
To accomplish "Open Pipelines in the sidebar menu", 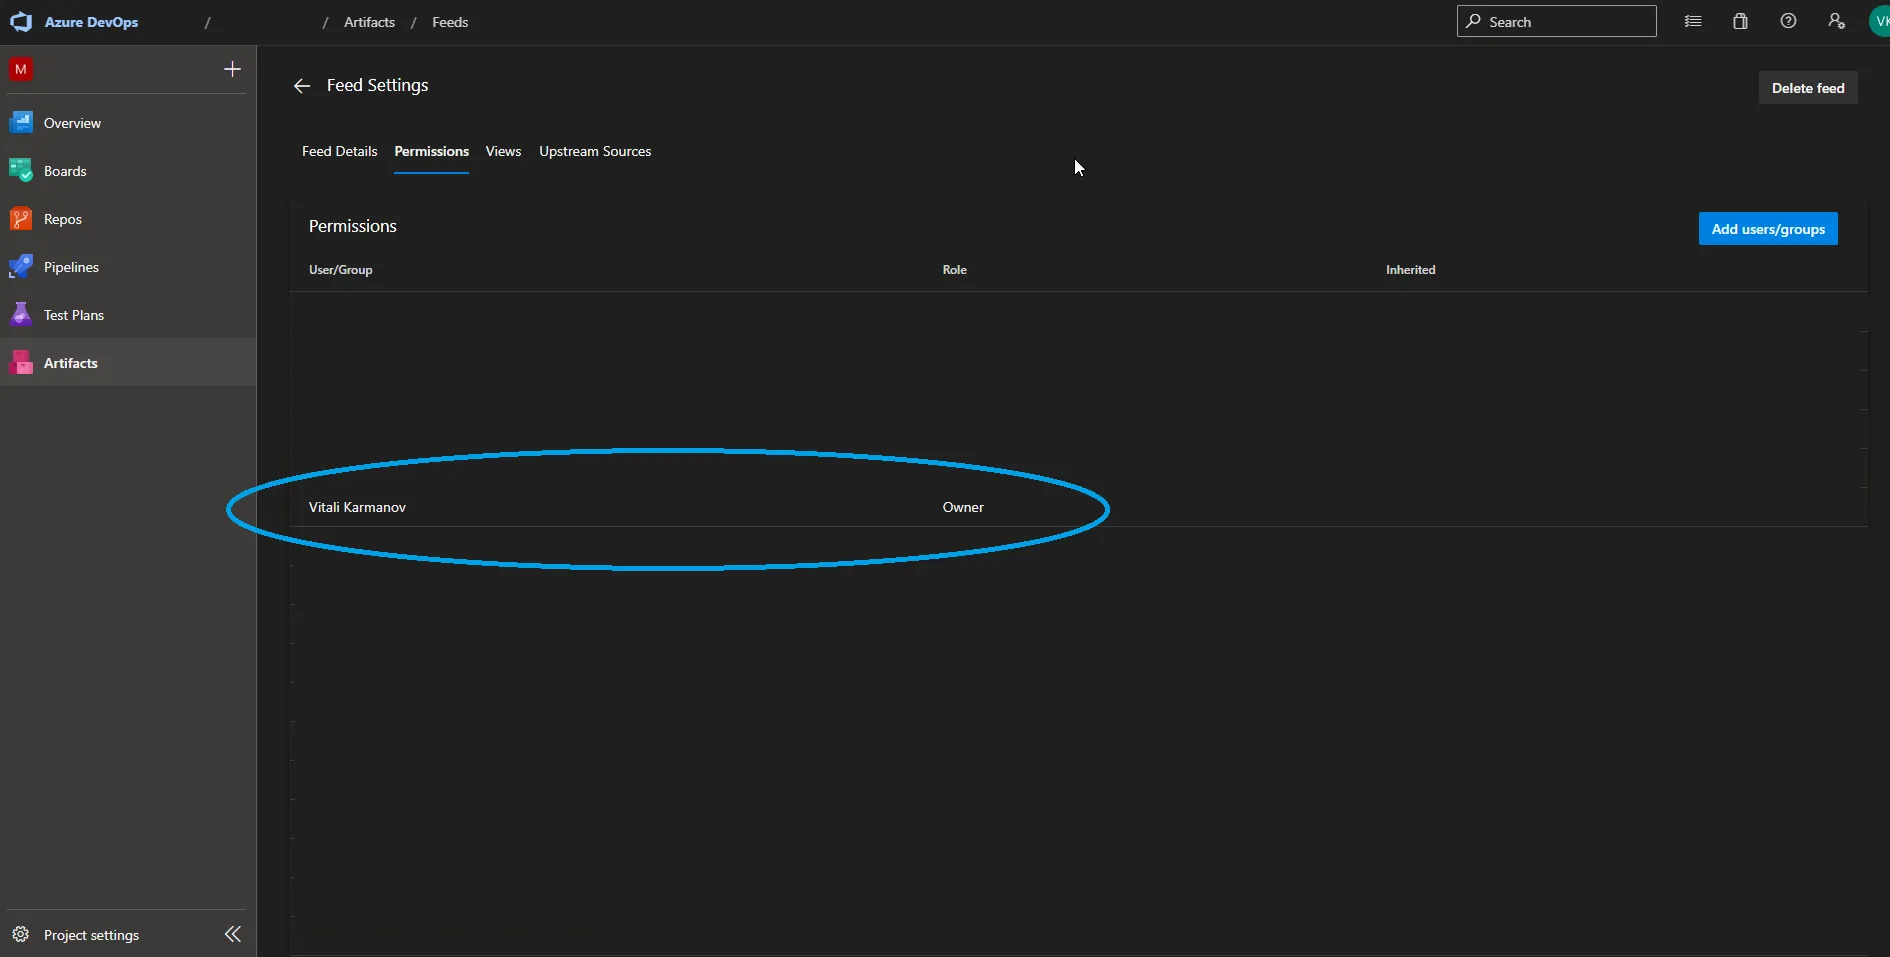I will tap(128, 267).
